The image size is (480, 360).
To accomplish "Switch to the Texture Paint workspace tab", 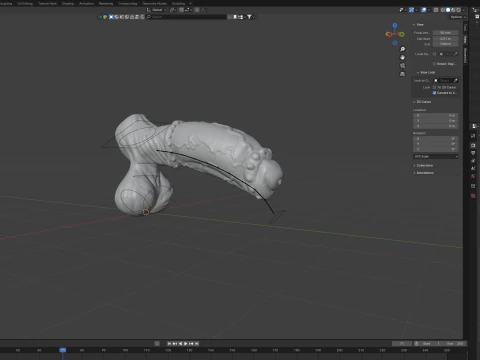I will click(x=48, y=3).
